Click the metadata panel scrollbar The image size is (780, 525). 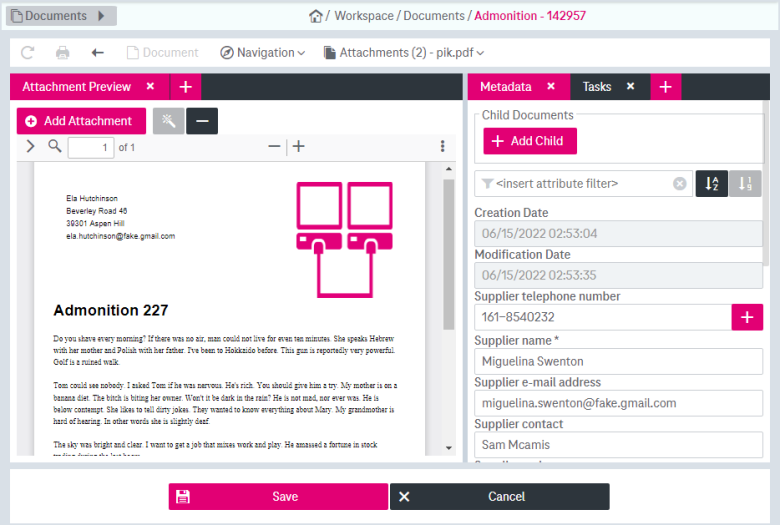766,183
